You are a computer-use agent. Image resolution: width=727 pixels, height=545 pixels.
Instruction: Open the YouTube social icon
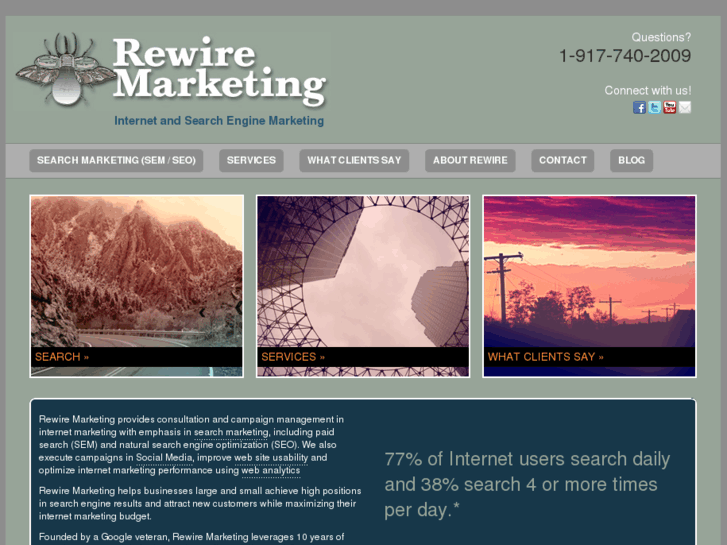[x=670, y=108]
